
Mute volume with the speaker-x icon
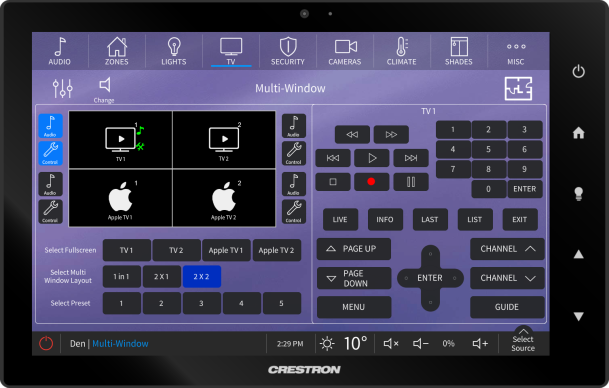391,343
